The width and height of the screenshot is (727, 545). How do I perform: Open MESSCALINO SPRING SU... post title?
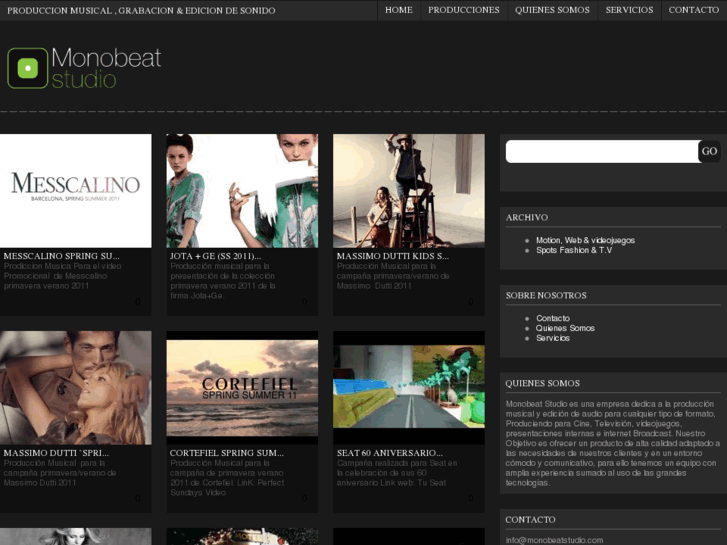point(61,256)
